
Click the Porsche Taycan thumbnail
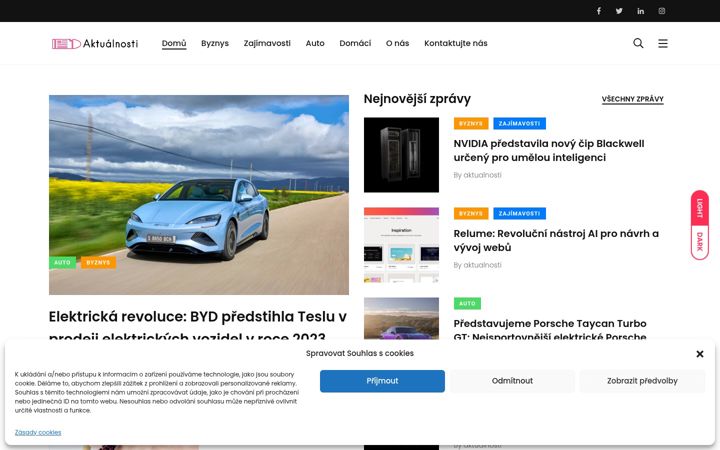[401, 319]
